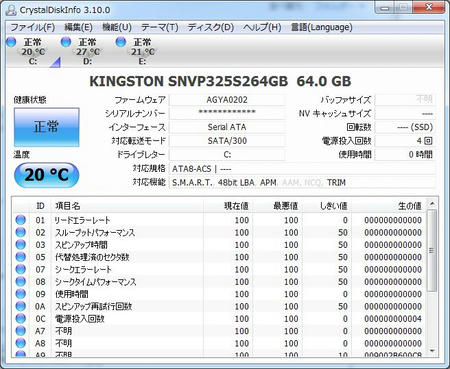Open the ファイル(F) menu

[x=32, y=27]
